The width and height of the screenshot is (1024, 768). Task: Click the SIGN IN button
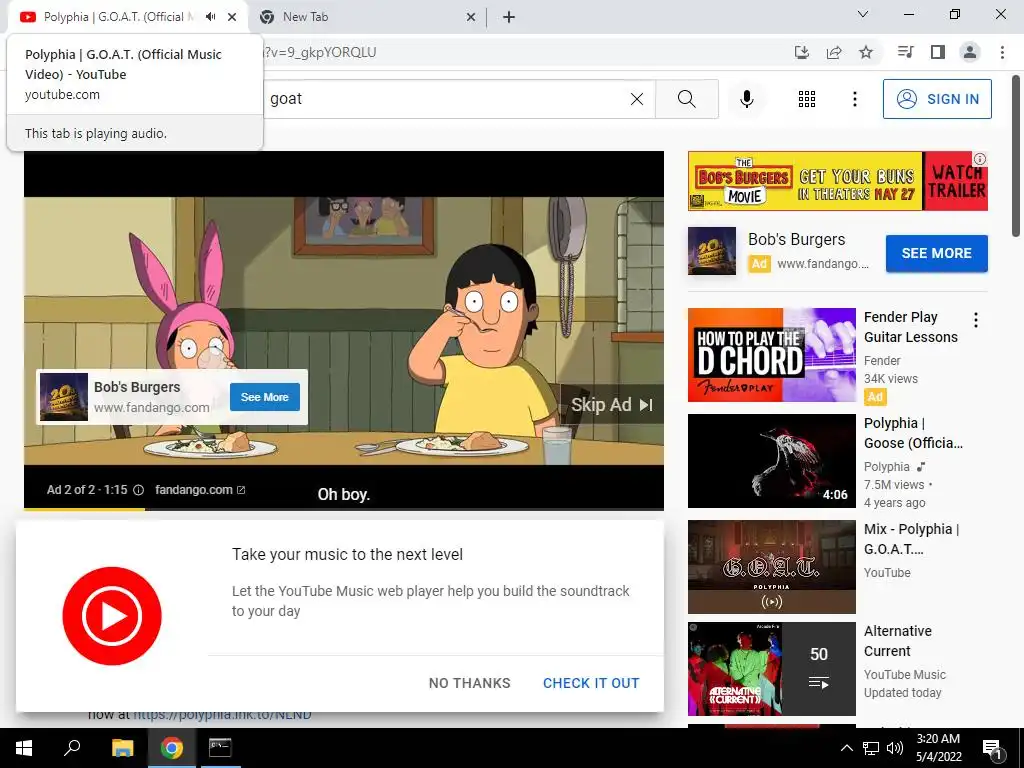point(937,99)
